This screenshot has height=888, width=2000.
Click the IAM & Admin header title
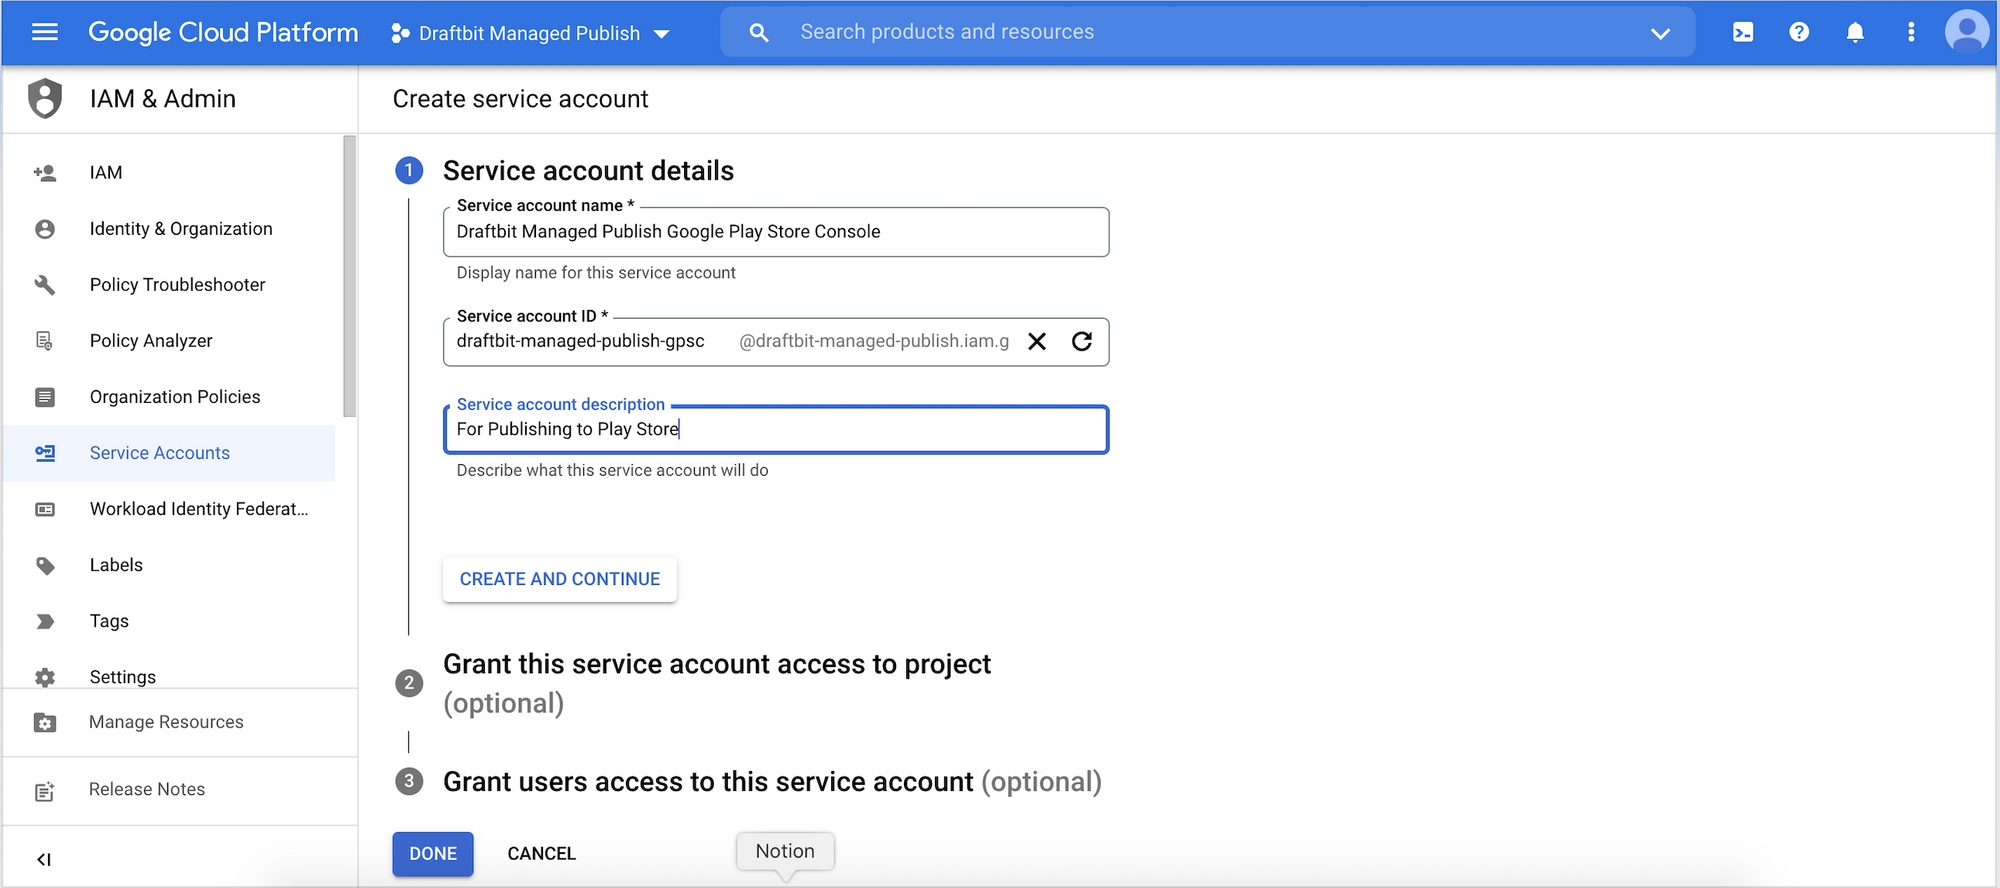(163, 98)
